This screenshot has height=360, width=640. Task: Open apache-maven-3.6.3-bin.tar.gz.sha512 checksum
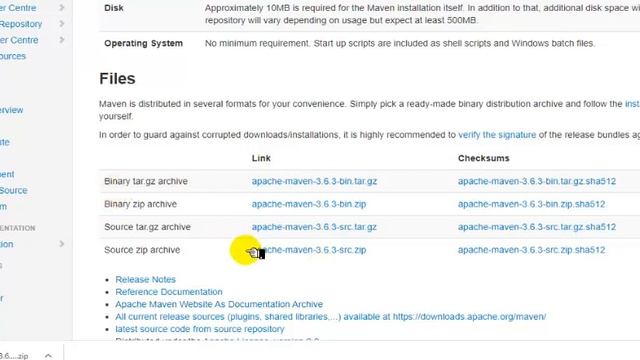[536, 181]
